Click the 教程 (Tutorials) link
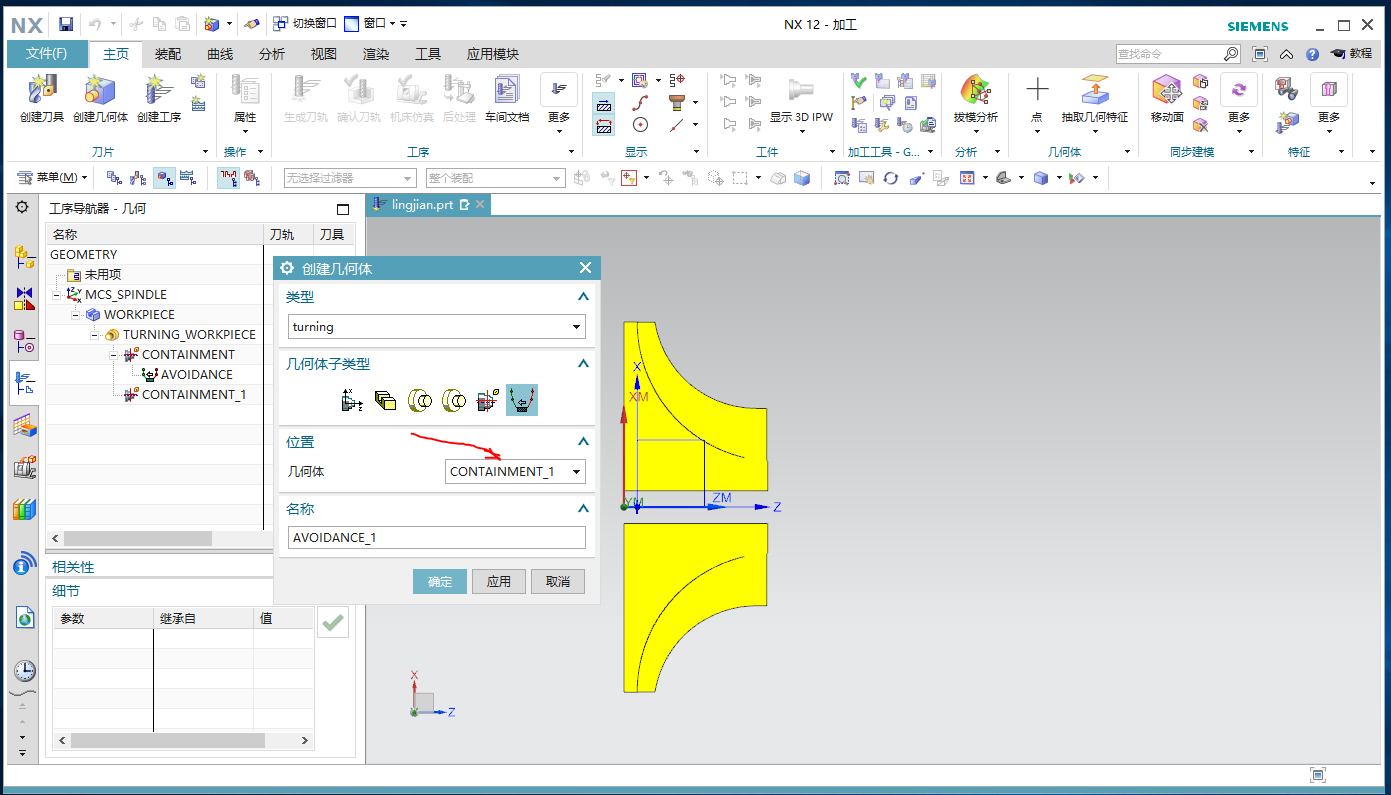The height and width of the screenshot is (795, 1391). point(1351,54)
